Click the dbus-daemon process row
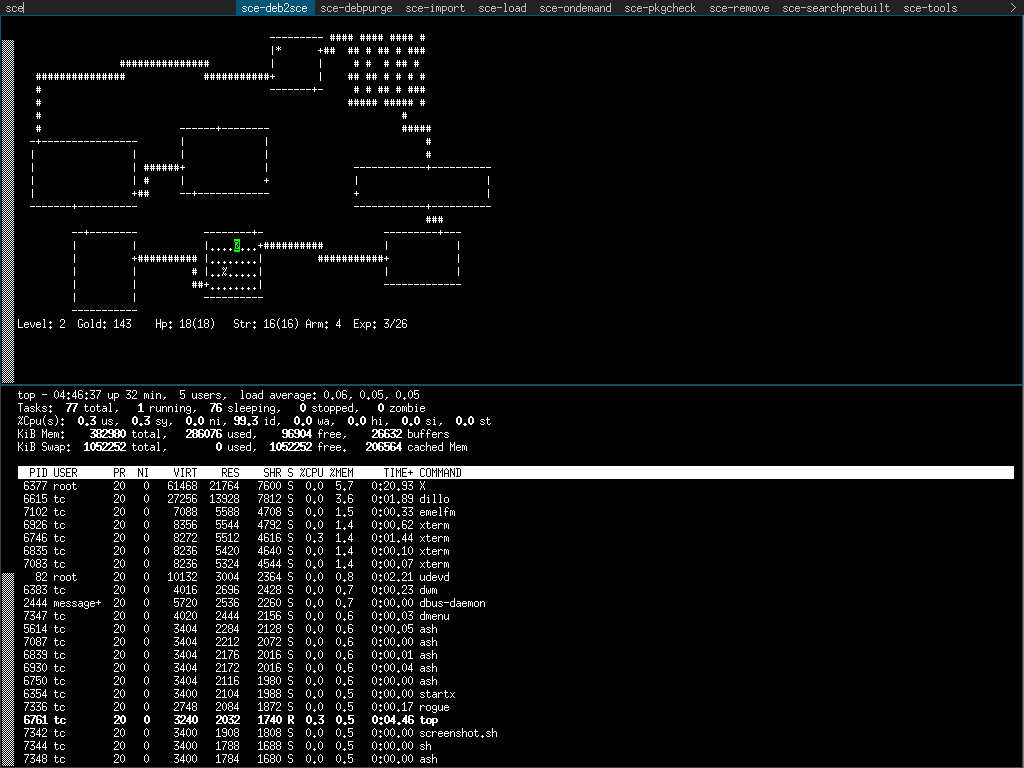The width and height of the screenshot is (1024, 768). pos(516,603)
